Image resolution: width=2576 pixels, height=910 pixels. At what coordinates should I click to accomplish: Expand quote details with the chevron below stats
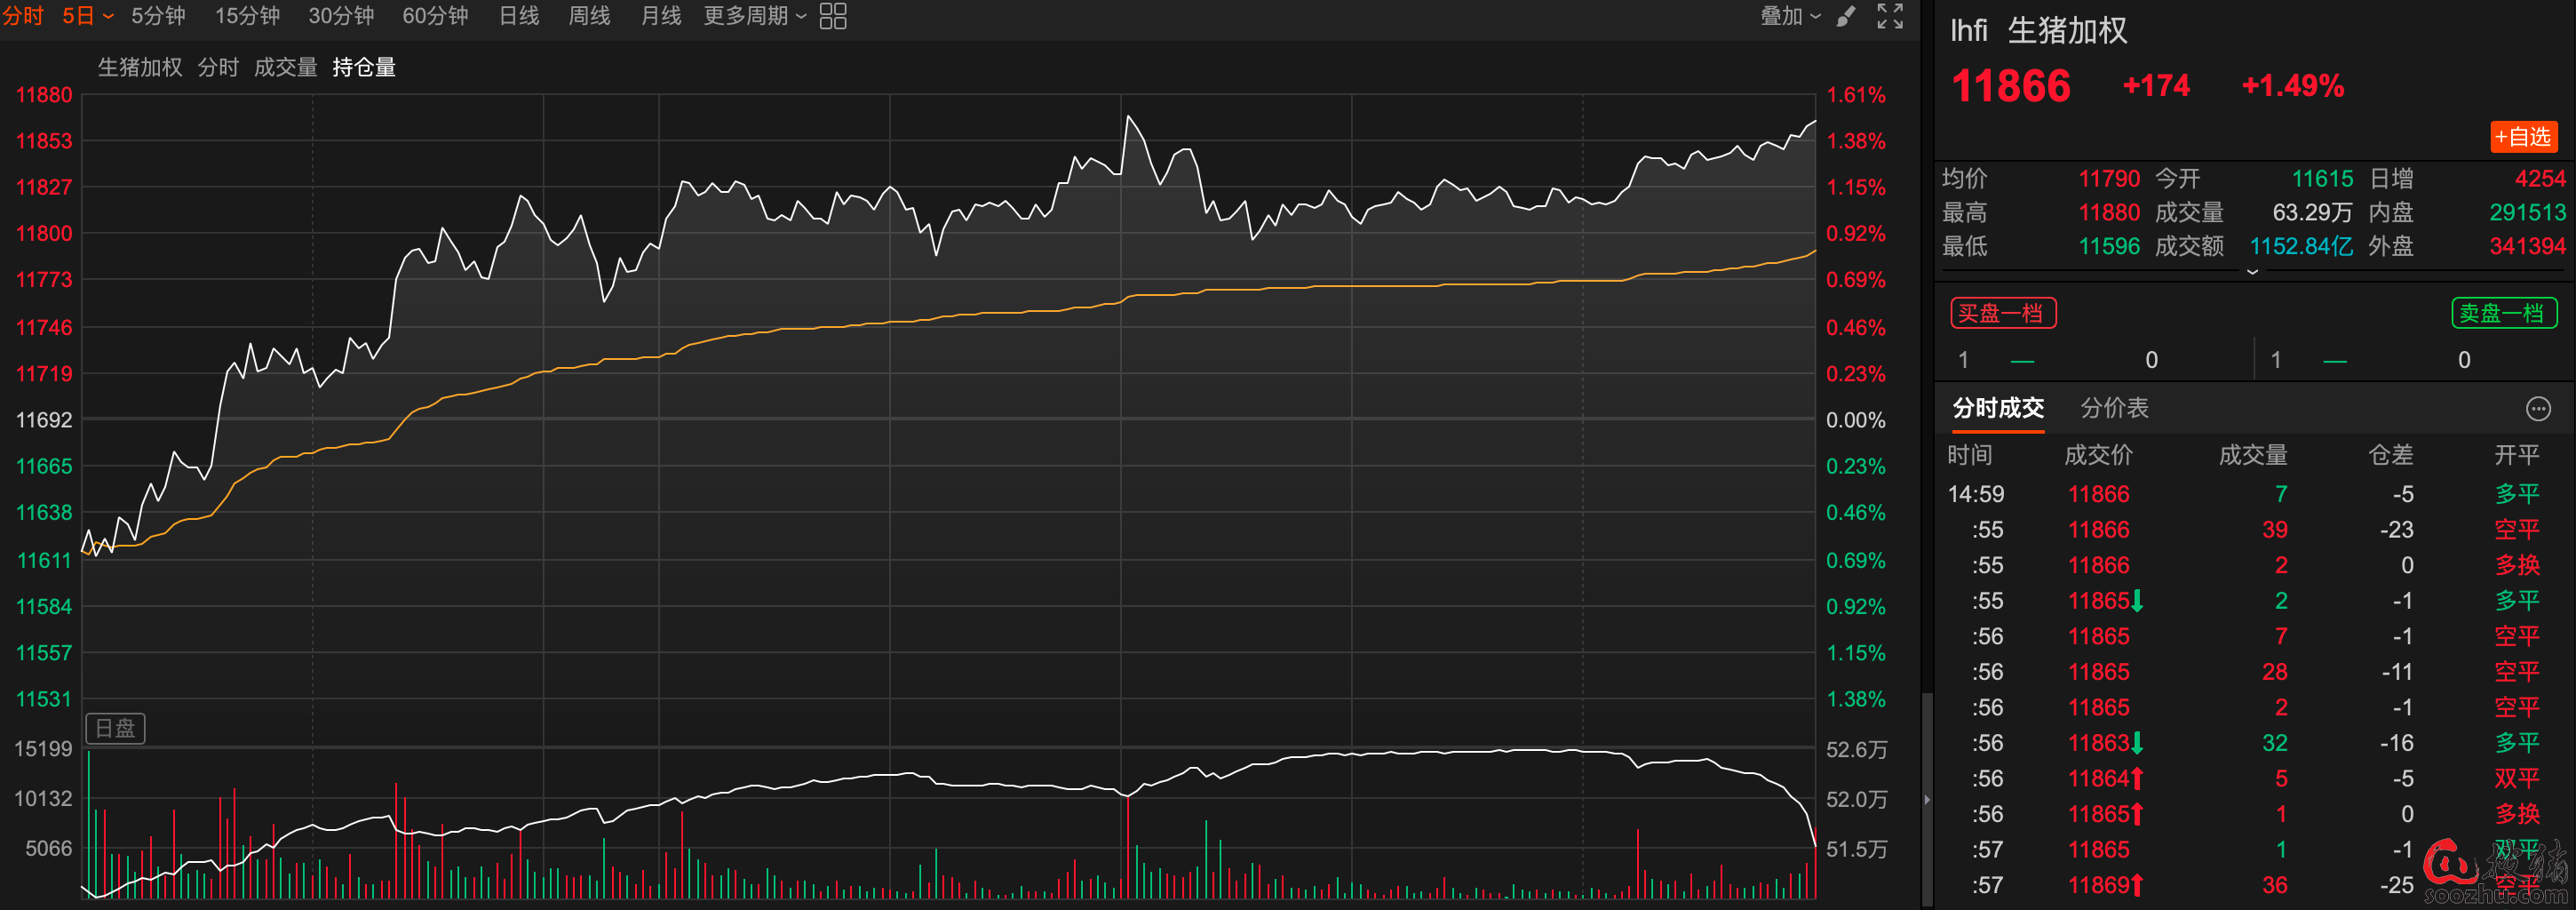point(2252,272)
